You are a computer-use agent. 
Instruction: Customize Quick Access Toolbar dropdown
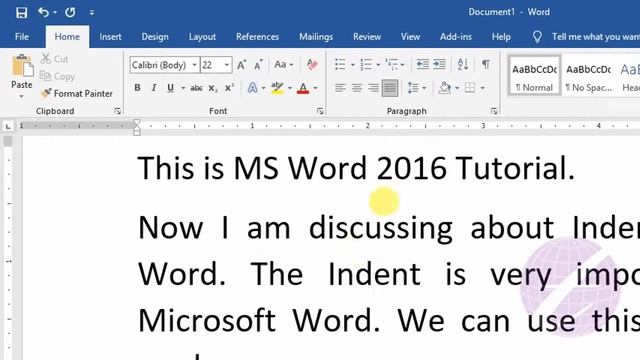[x=92, y=13]
